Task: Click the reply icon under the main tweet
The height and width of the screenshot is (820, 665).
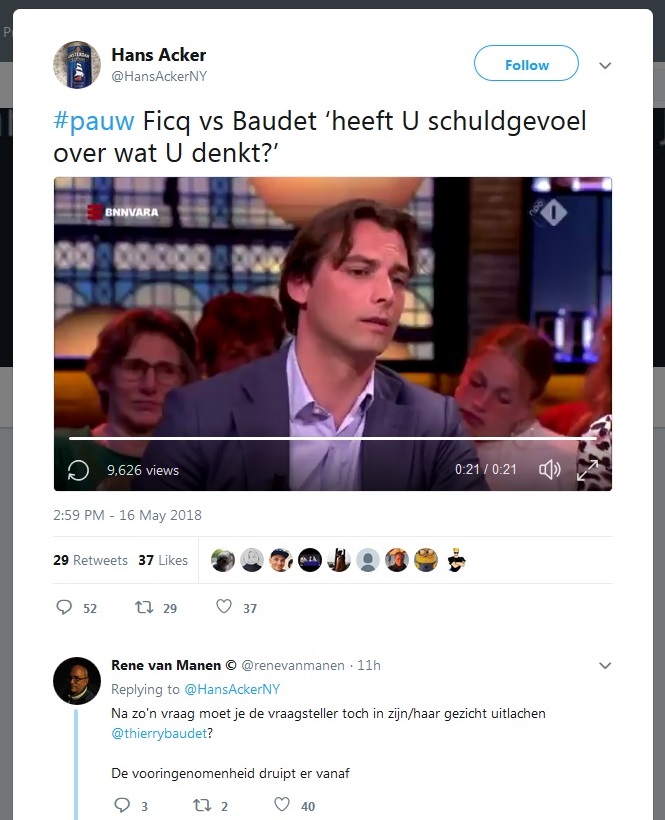Action: pos(64,607)
